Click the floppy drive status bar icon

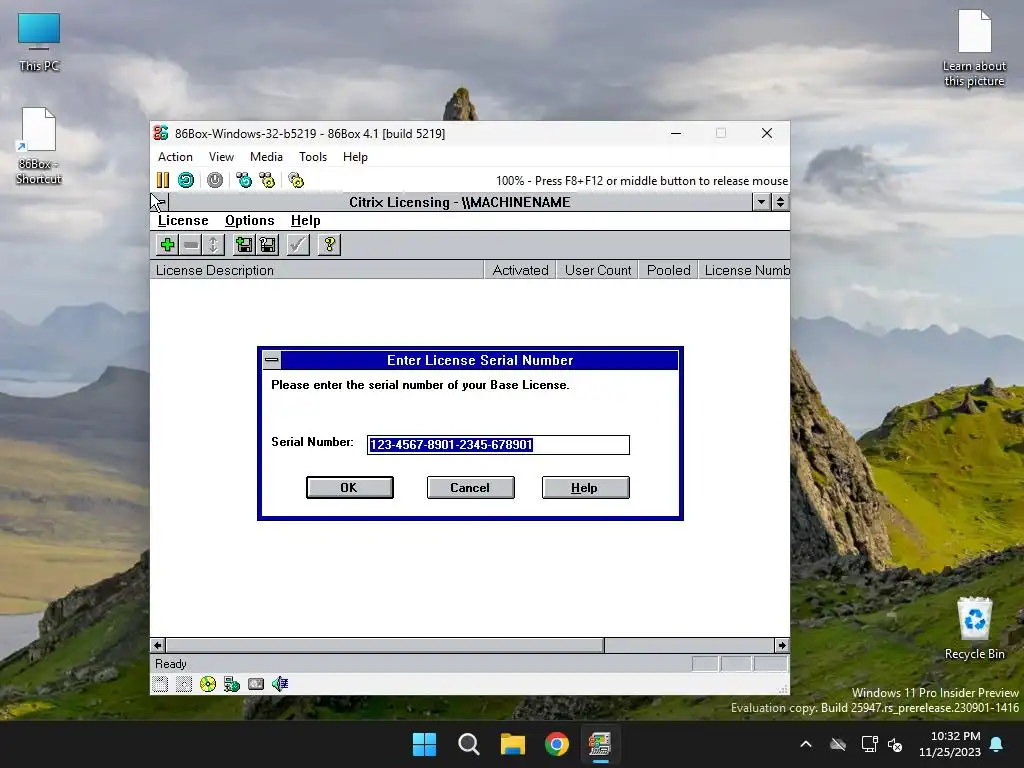pos(160,684)
